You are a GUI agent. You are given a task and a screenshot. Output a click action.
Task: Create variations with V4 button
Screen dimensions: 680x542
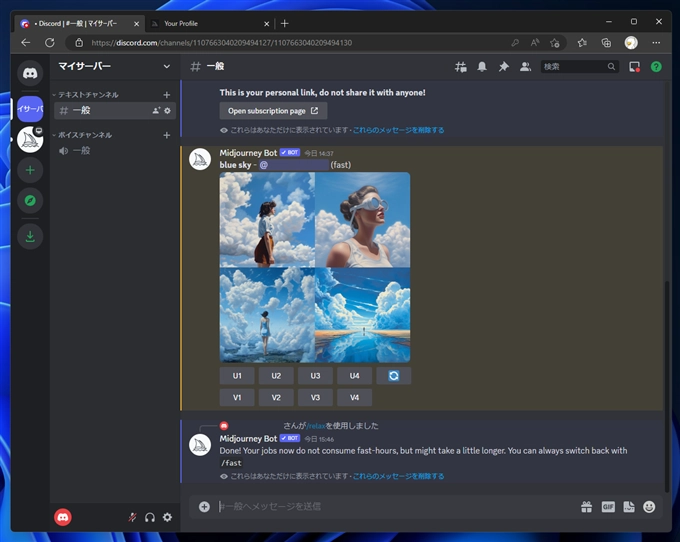(x=354, y=398)
